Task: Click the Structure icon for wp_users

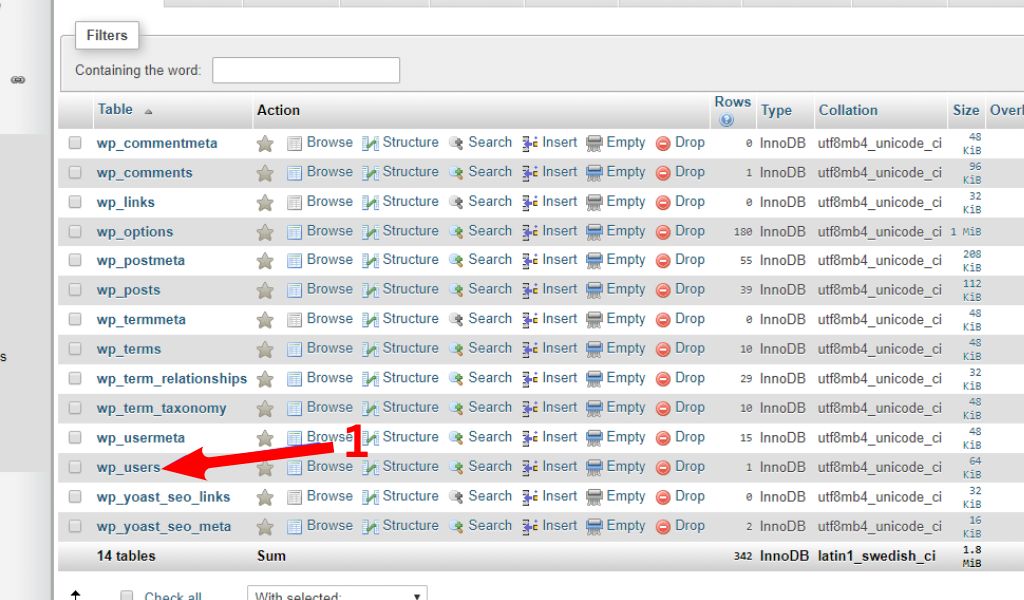Action: coord(370,467)
